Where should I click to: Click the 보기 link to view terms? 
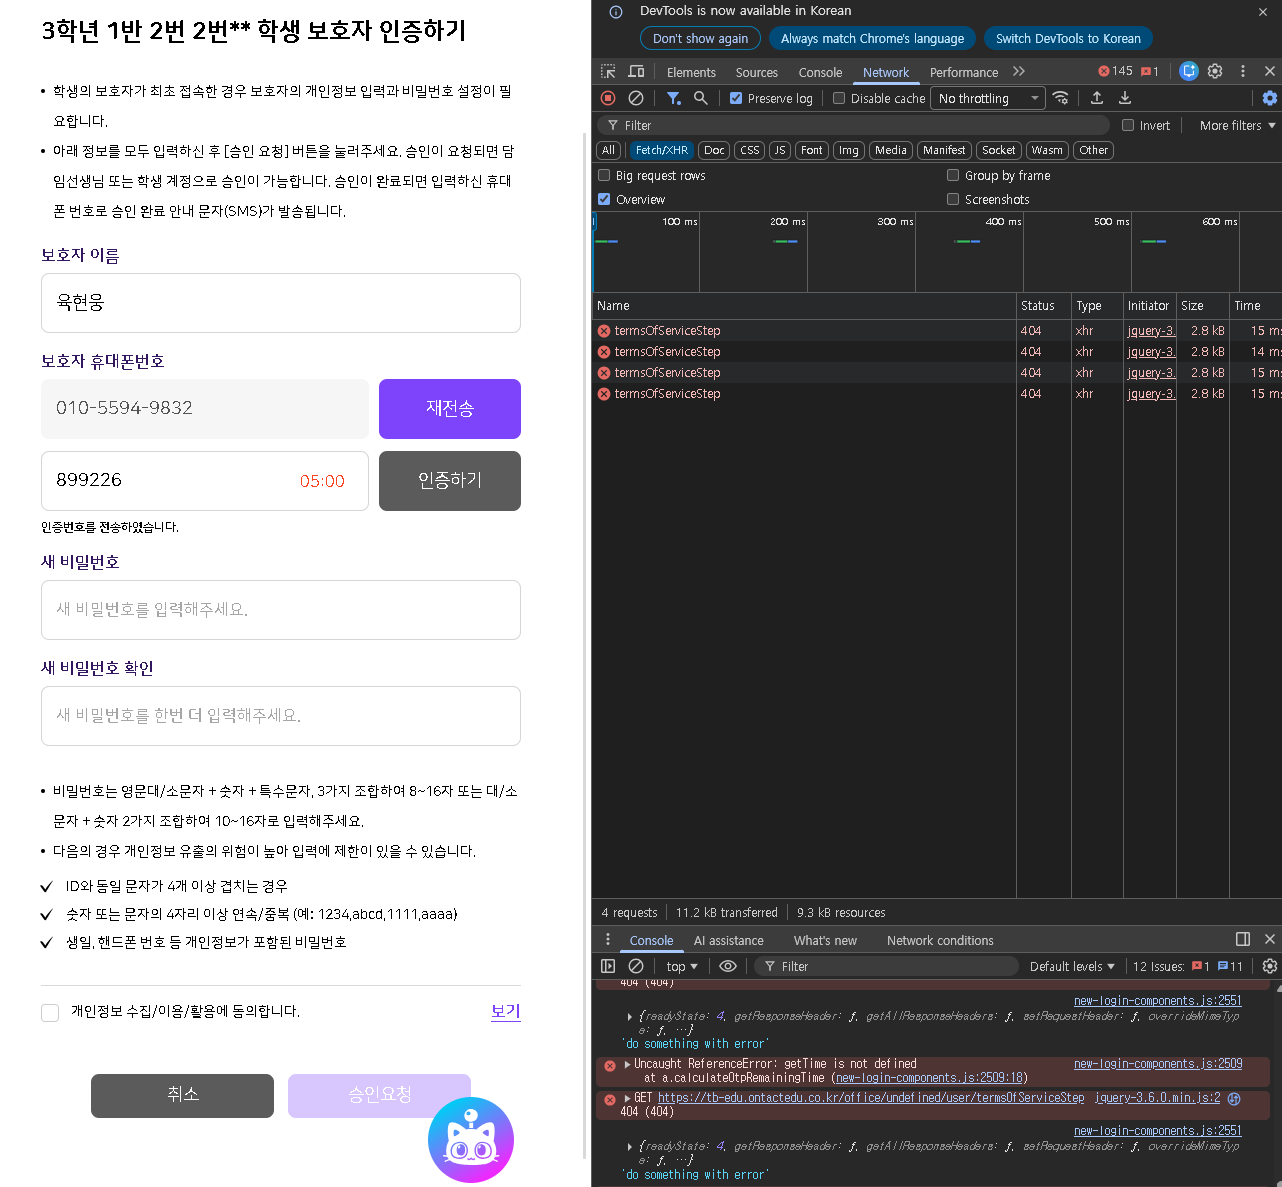click(505, 1011)
